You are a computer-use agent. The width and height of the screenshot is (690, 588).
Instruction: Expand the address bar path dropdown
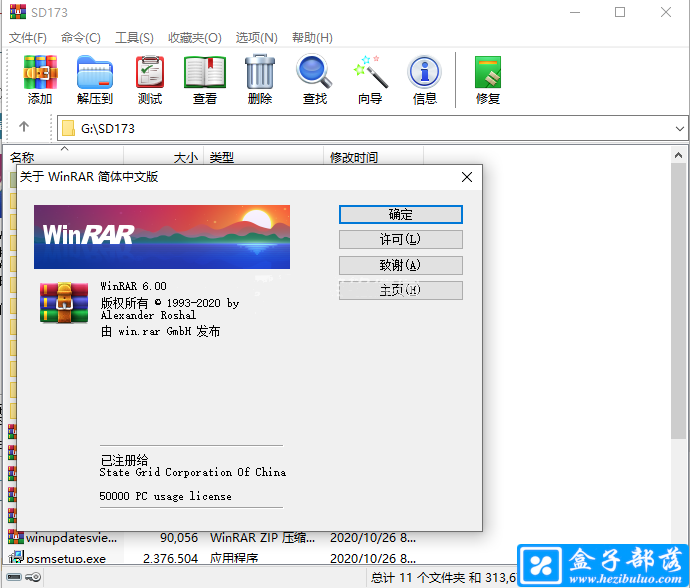[x=679, y=129]
